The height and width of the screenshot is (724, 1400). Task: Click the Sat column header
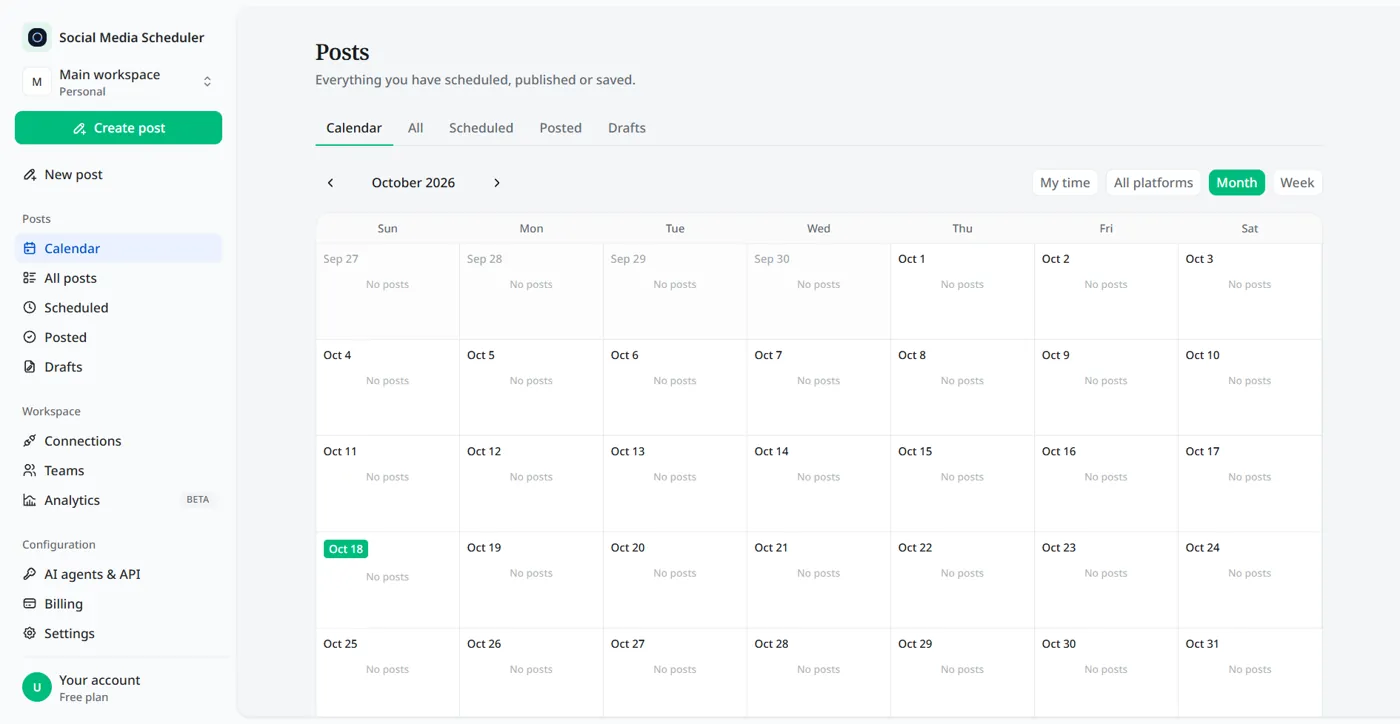click(1250, 229)
